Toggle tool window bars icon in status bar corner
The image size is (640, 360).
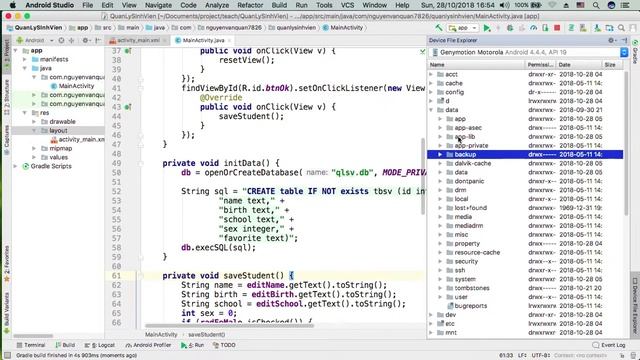click(x=7, y=356)
